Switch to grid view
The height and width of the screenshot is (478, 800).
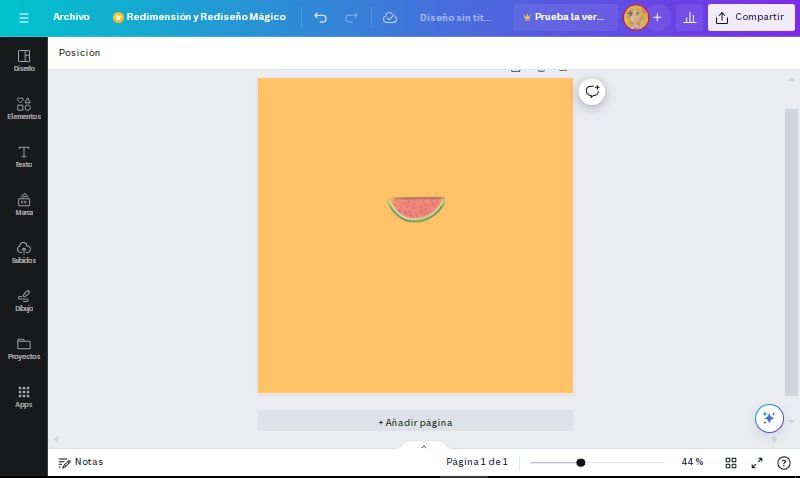731,463
